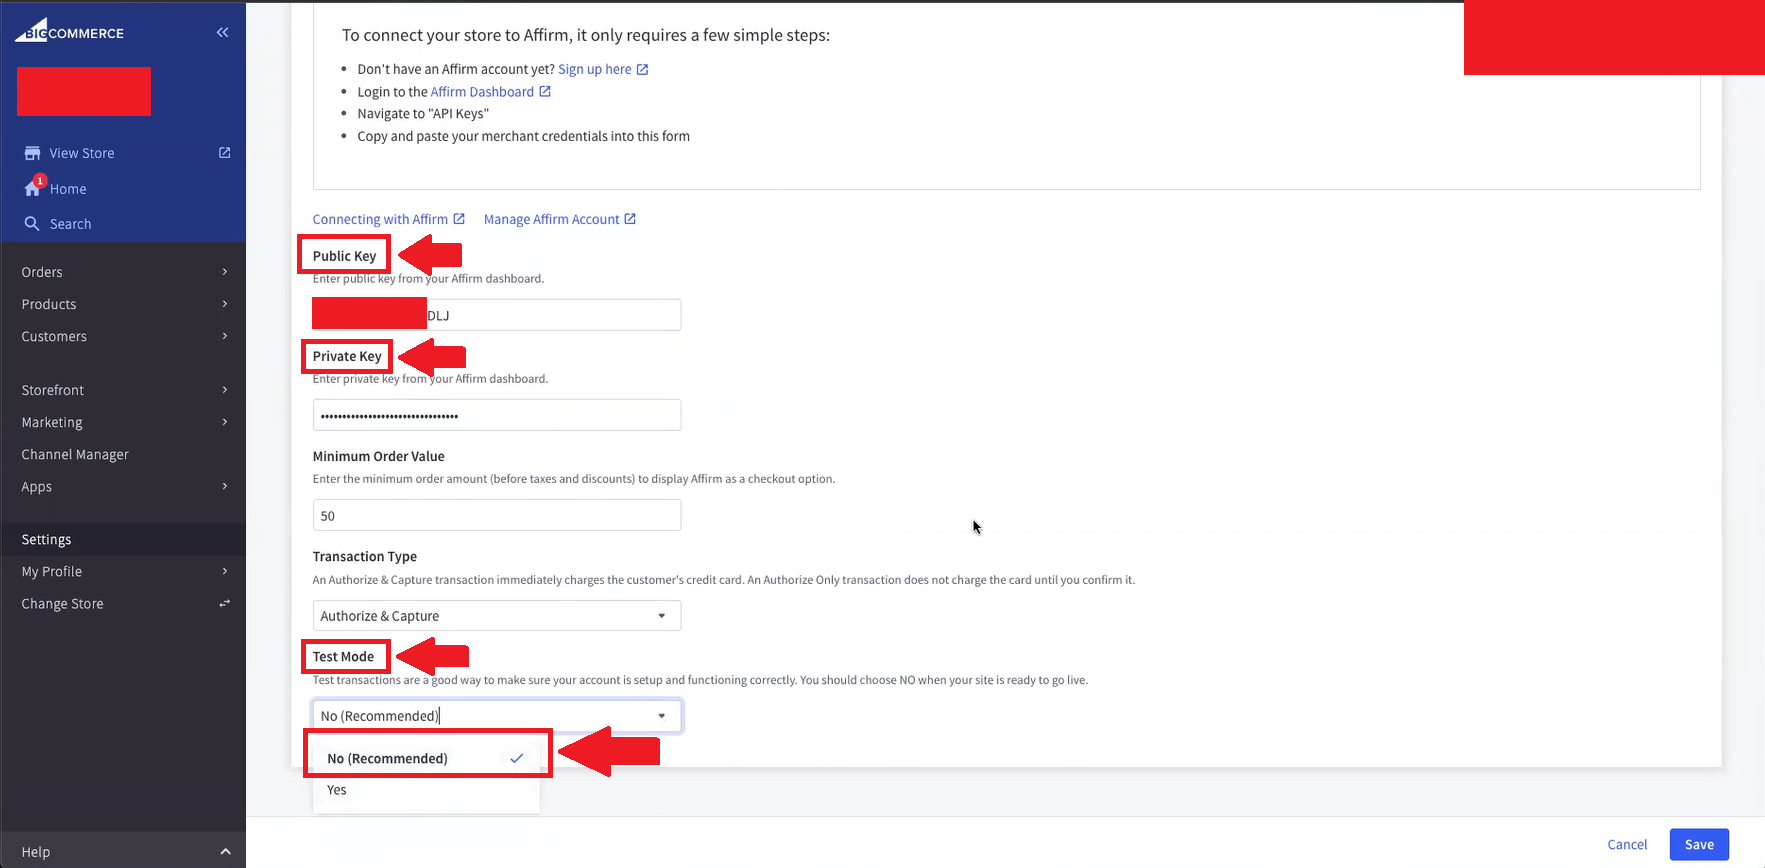Click 'Navigate to "API Keys"' step text

tap(423, 113)
